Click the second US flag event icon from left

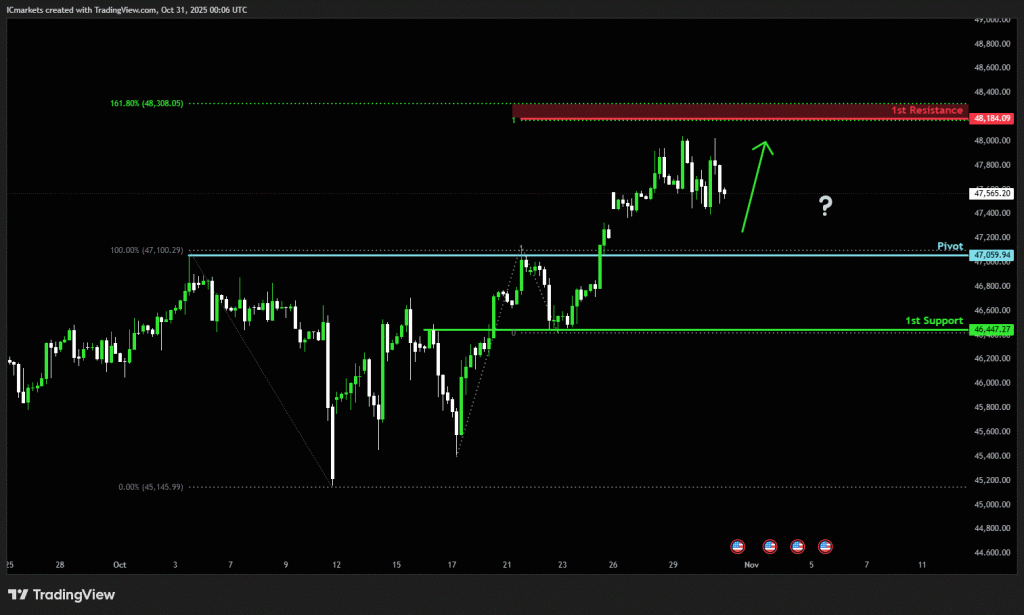coord(770,546)
